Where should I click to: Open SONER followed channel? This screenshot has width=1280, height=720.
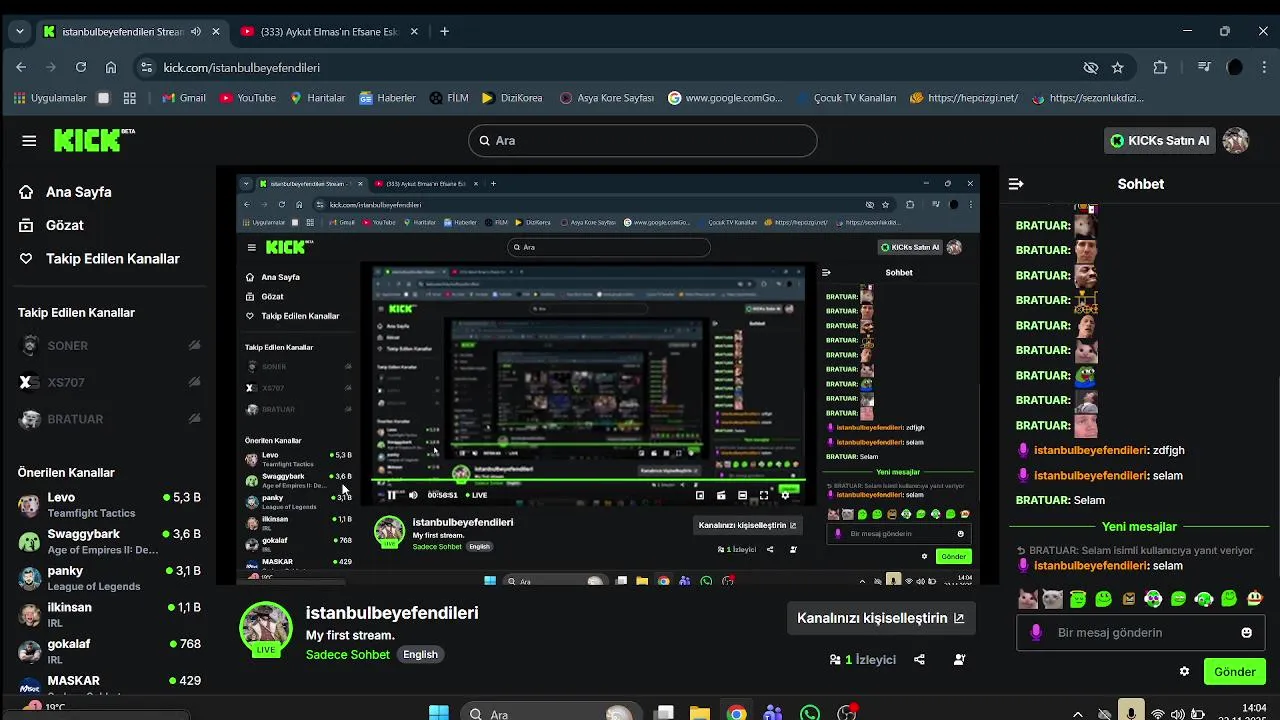(68, 346)
